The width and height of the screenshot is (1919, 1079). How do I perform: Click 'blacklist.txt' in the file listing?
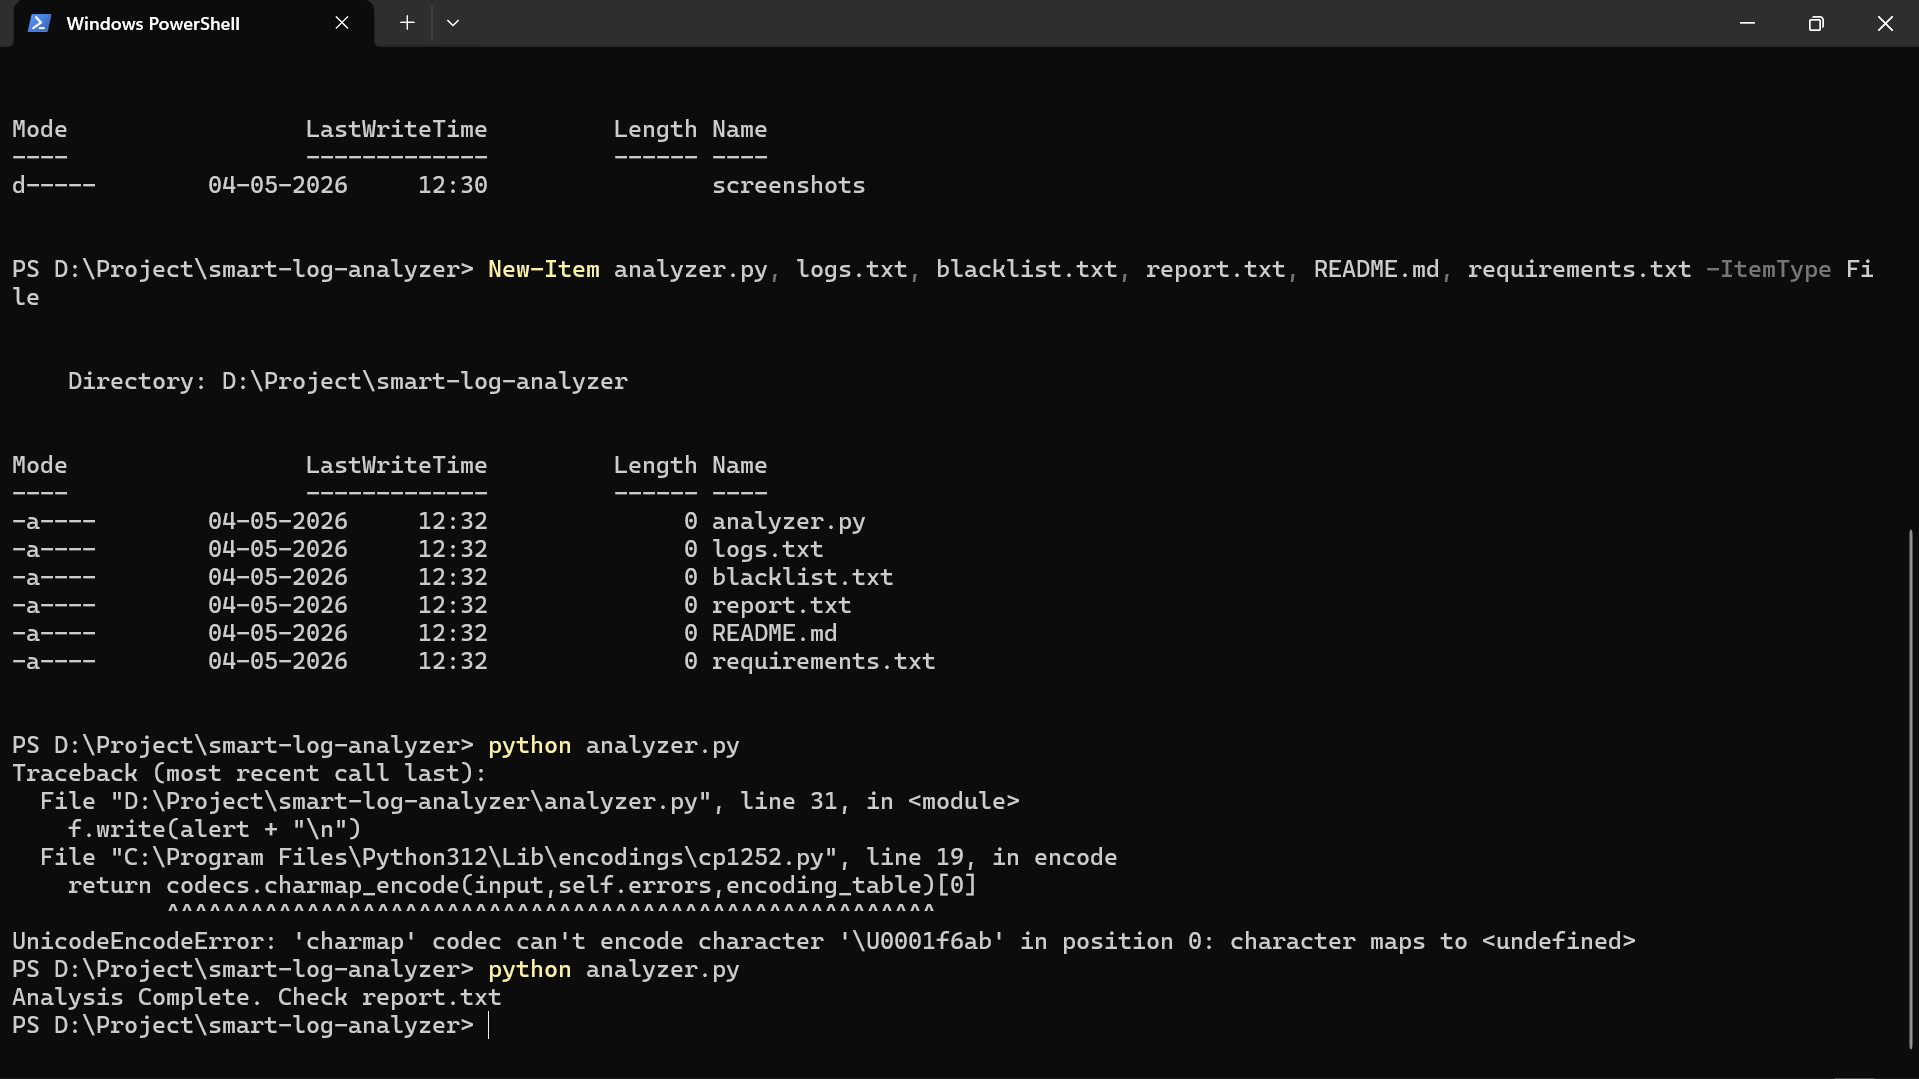click(802, 577)
